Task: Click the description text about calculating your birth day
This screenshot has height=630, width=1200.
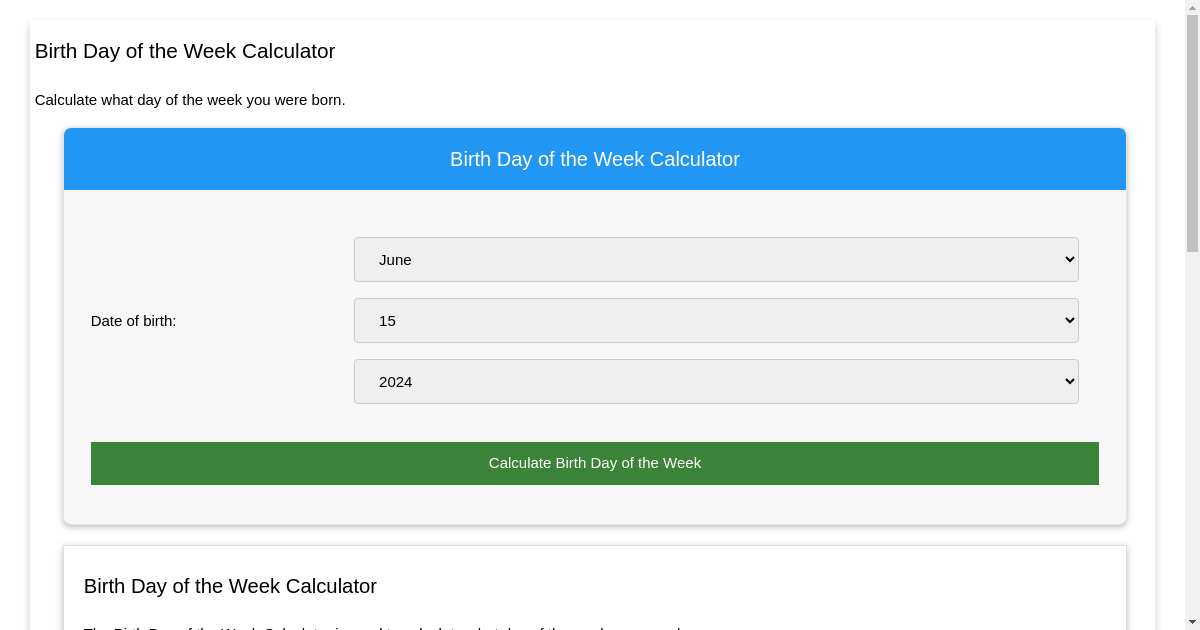Action: coord(190,100)
